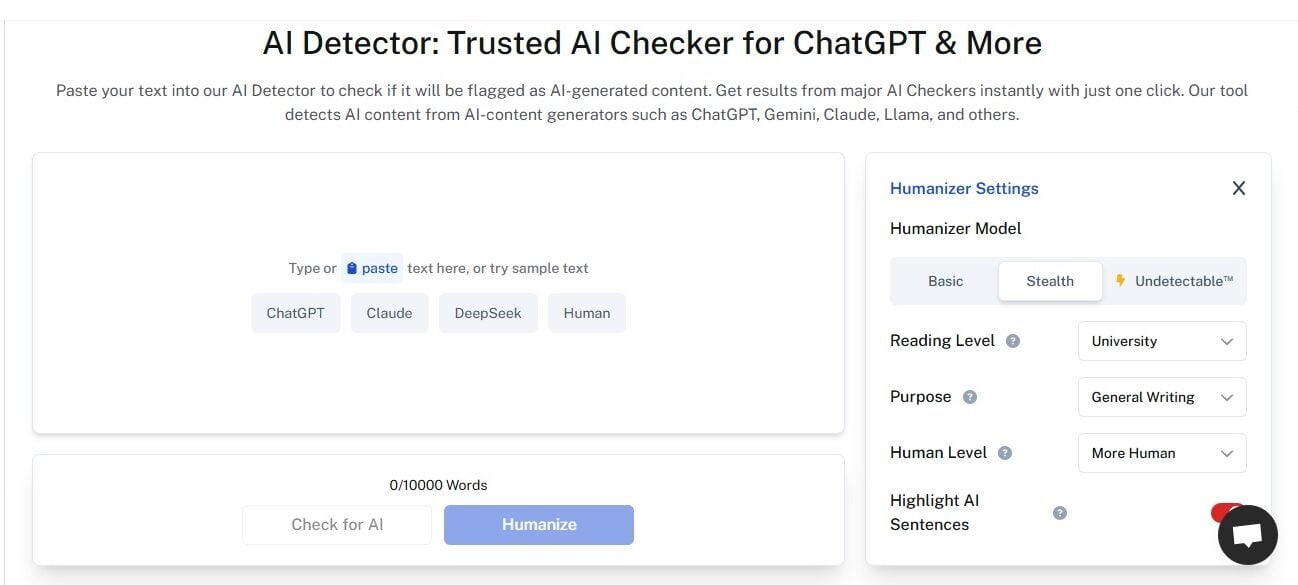Screen dimensions: 1298x585
Task: Open the Human Level More Human dropdown
Action: point(1162,453)
